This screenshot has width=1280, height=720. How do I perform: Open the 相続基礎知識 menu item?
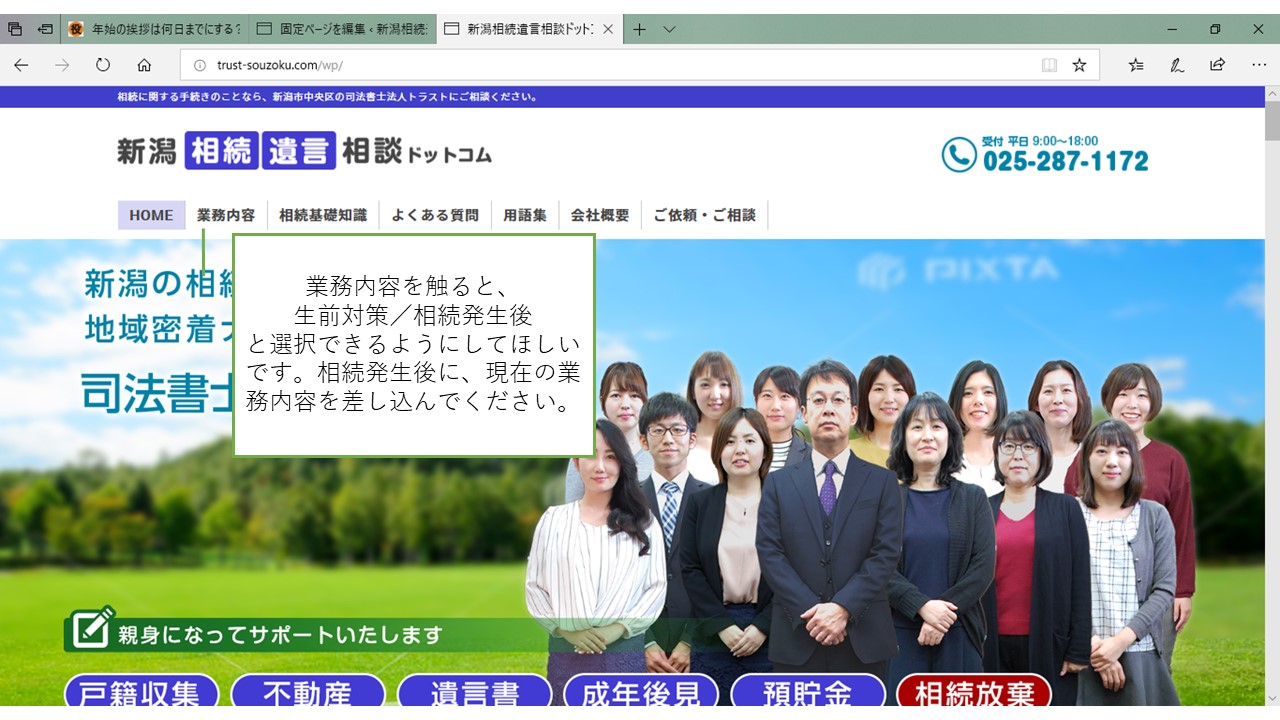pyautogui.click(x=323, y=215)
